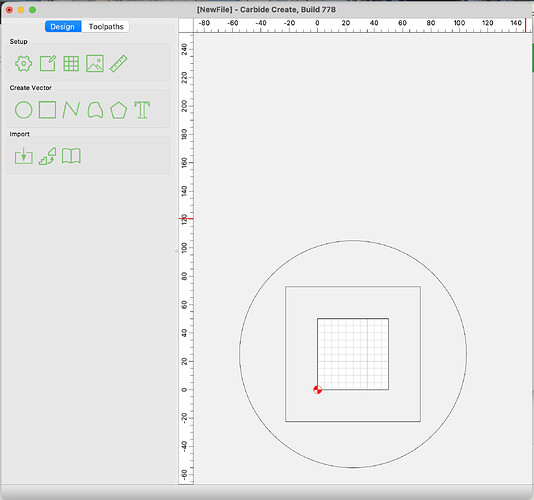Switch to the Design tab
Image resolution: width=534 pixels, height=500 pixels.
[x=63, y=27]
